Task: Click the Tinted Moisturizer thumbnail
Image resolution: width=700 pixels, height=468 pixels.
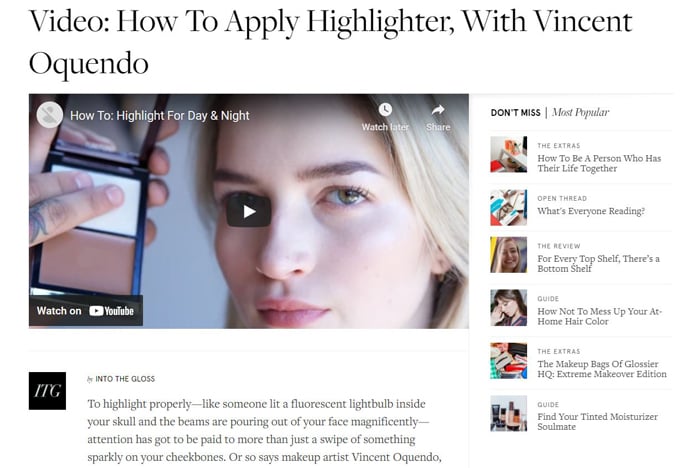Action: [x=508, y=414]
